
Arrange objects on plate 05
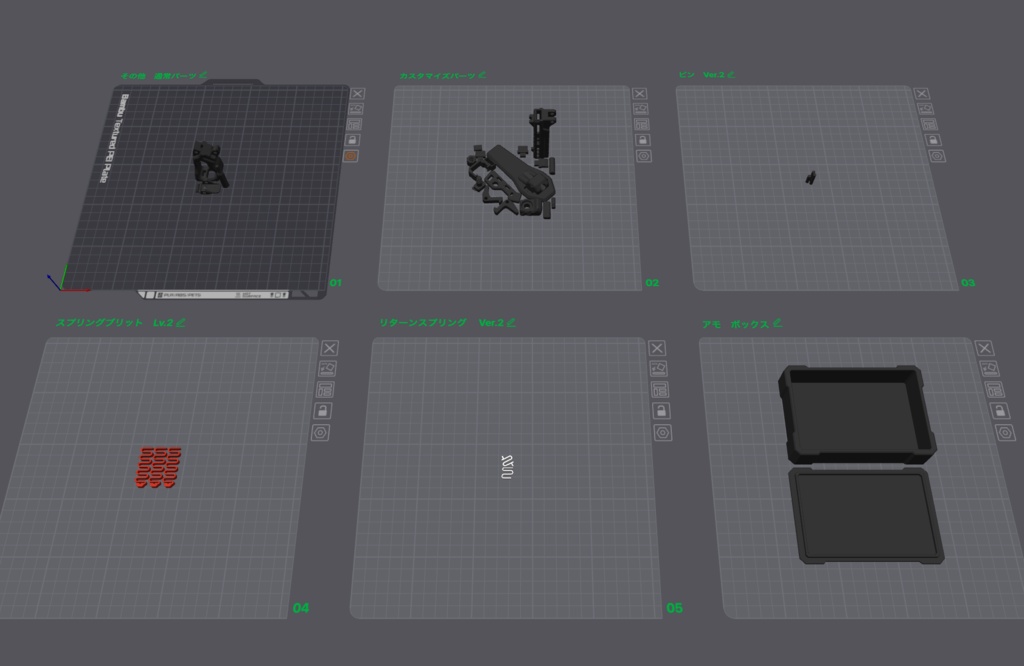[x=660, y=390]
